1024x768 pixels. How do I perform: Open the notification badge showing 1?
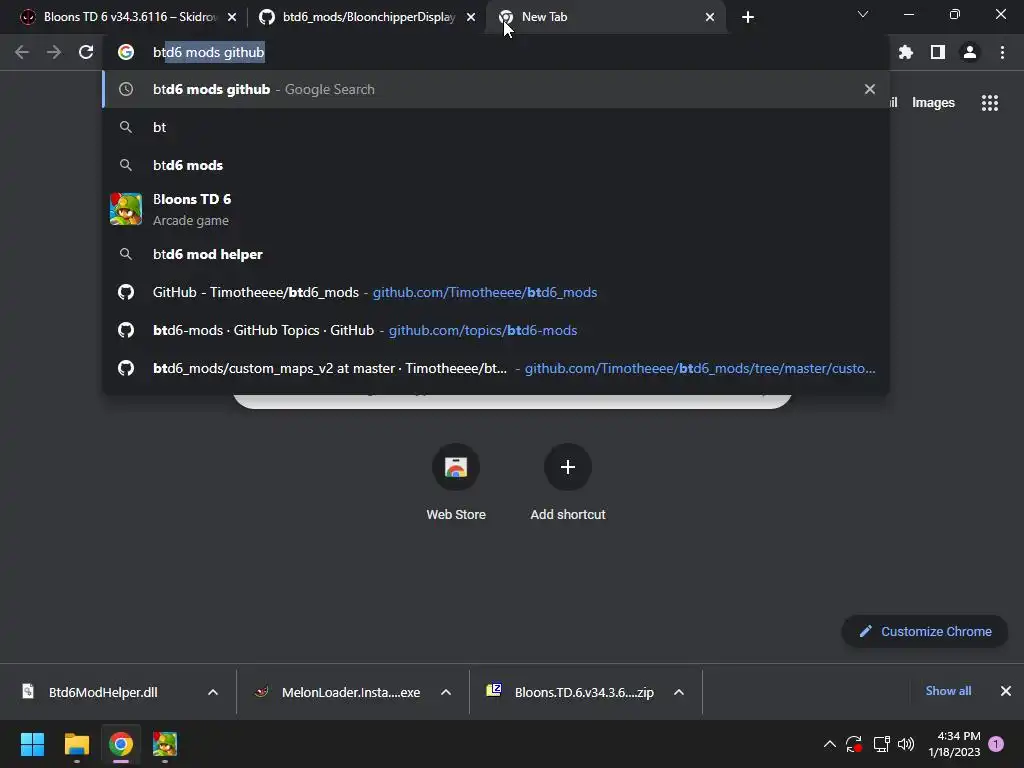tap(996, 744)
